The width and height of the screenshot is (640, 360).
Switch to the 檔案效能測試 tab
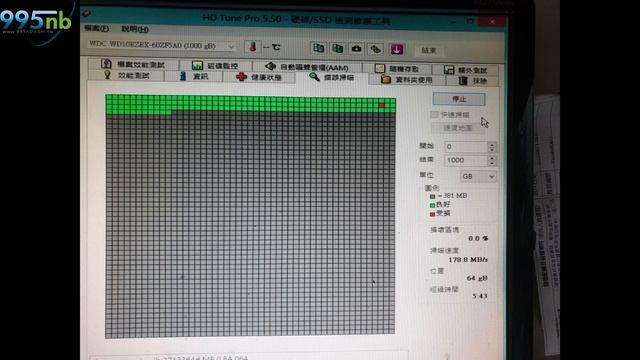[133, 64]
